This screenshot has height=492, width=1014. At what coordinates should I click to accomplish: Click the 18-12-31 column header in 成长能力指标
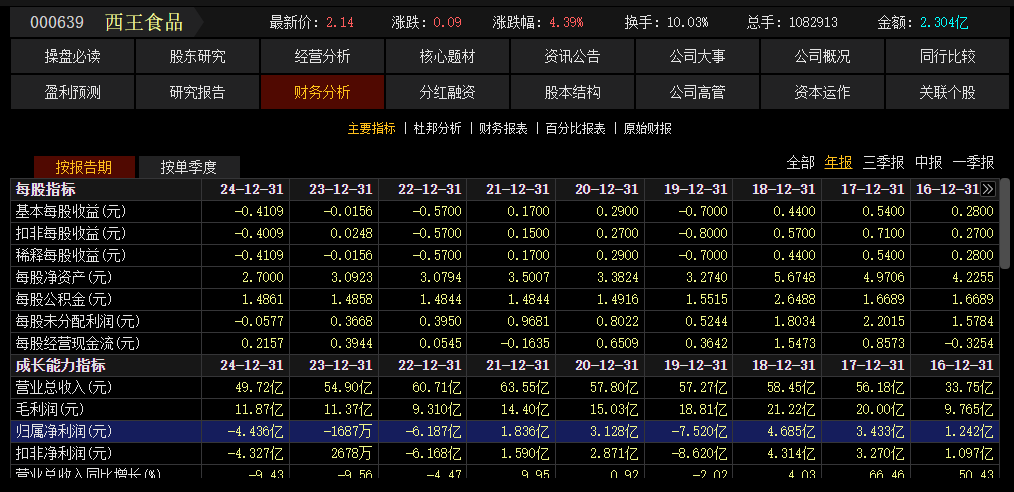click(784, 365)
